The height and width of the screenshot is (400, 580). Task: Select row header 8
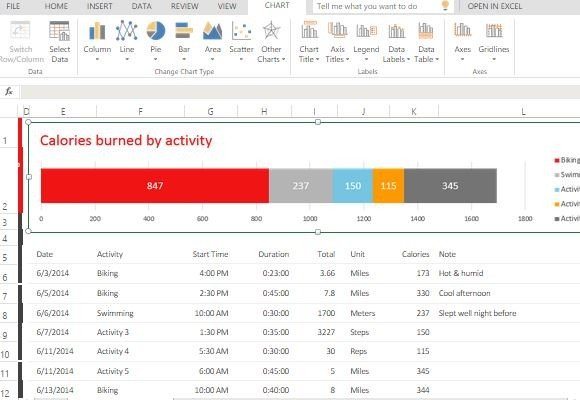pyautogui.click(x=5, y=315)
